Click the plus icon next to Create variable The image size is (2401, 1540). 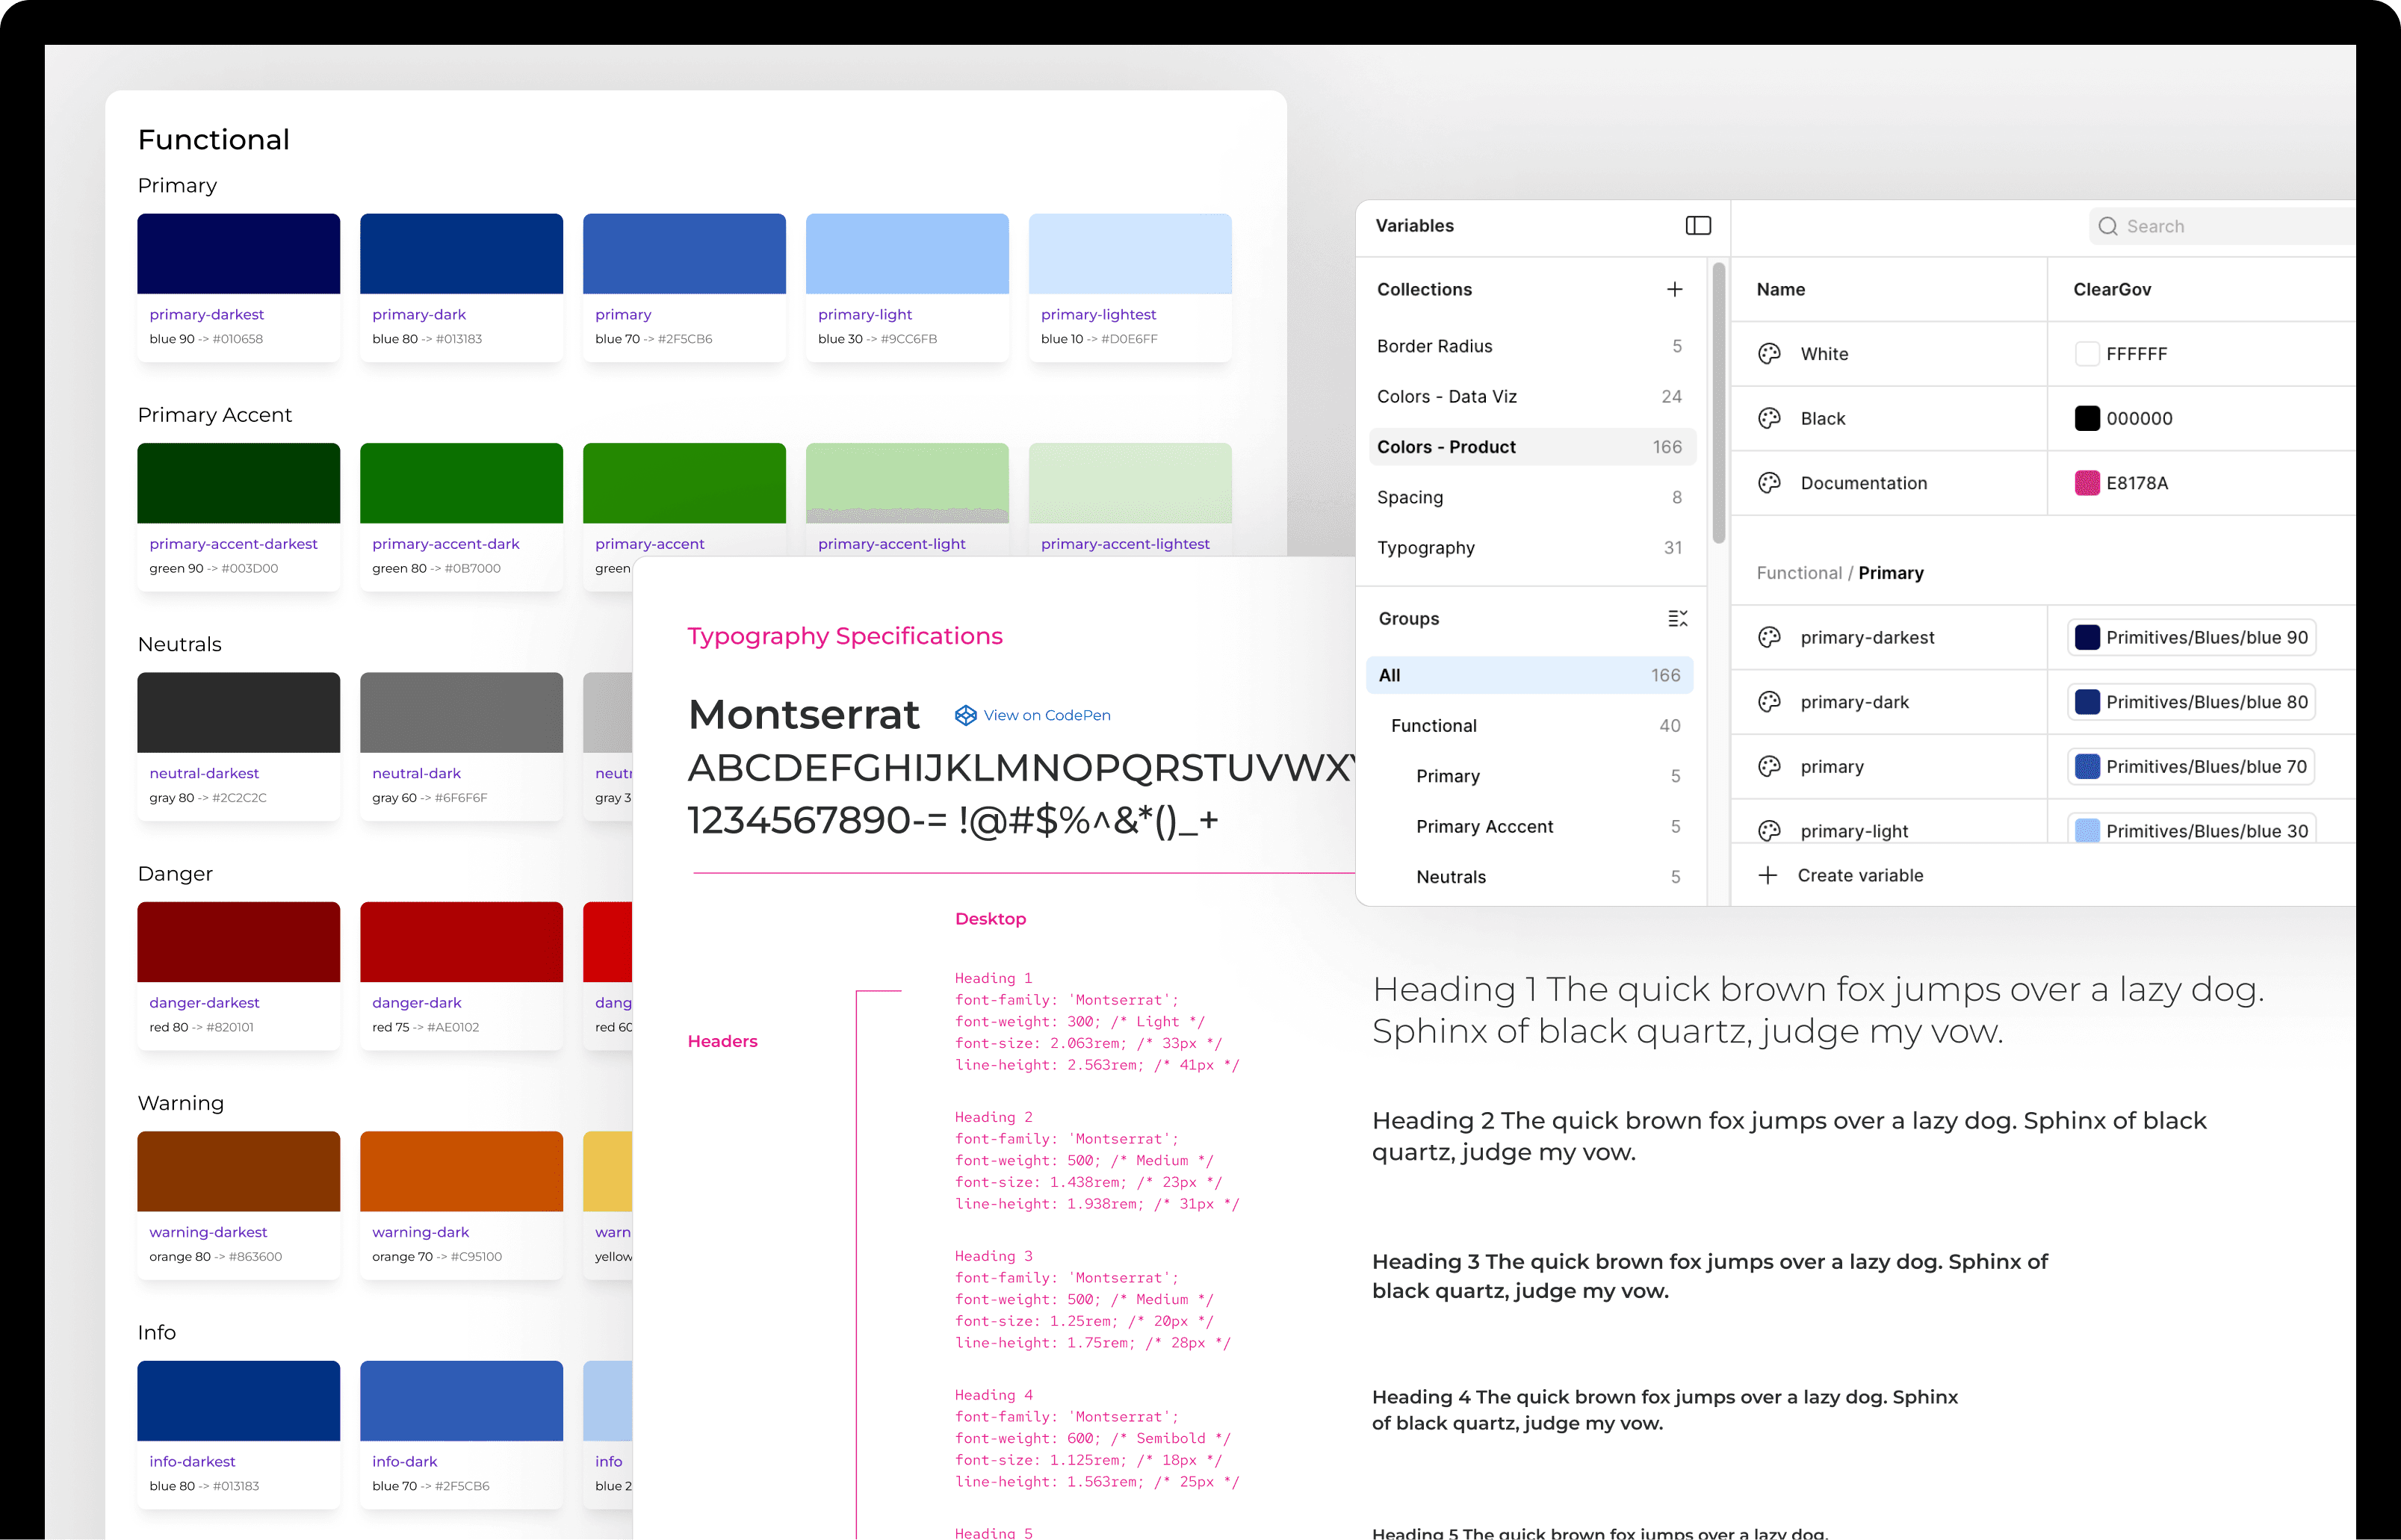point(1768,874)
